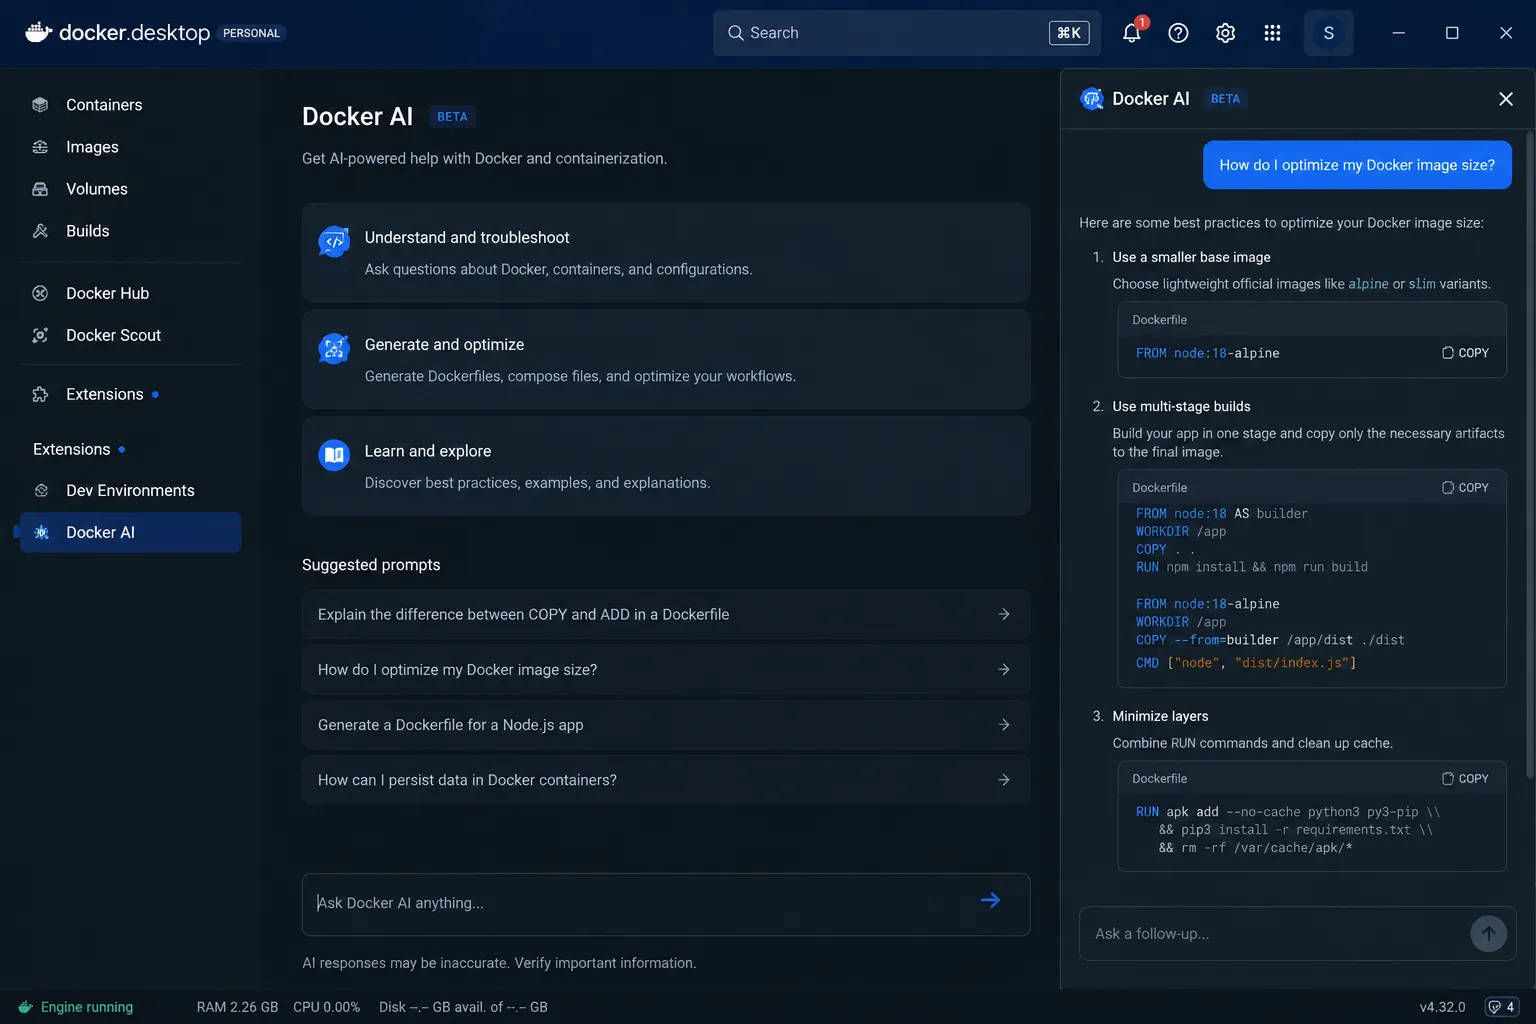Open settings gear icon
Screen dimensions: 1536x1024
coord(1225,33)
